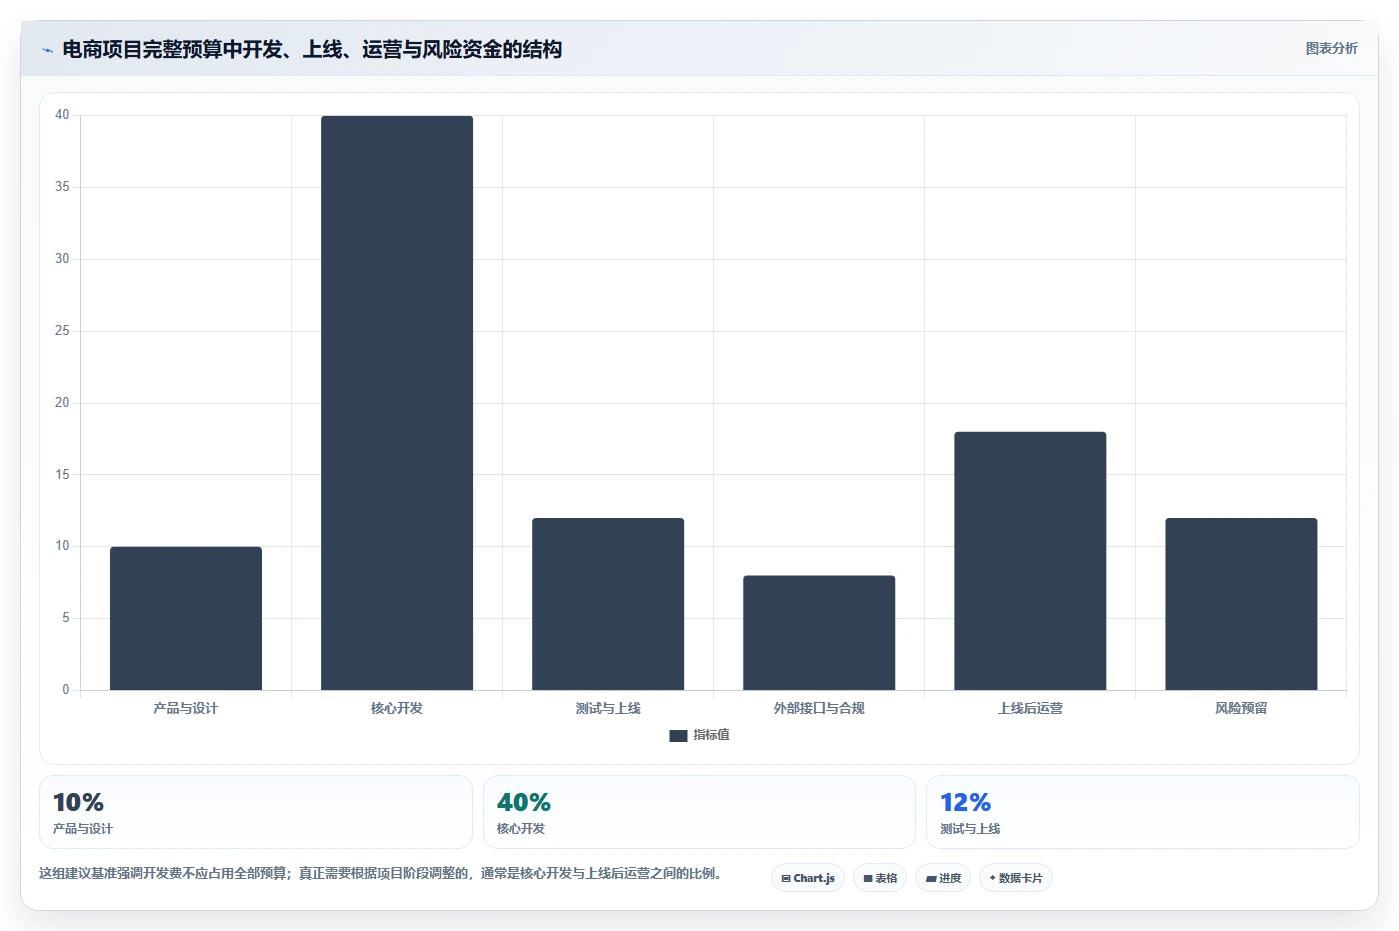The image size is (1399, 931).
Task: Click the y-axis value 25
Action: pyautogui.click(x=62, y=331)
